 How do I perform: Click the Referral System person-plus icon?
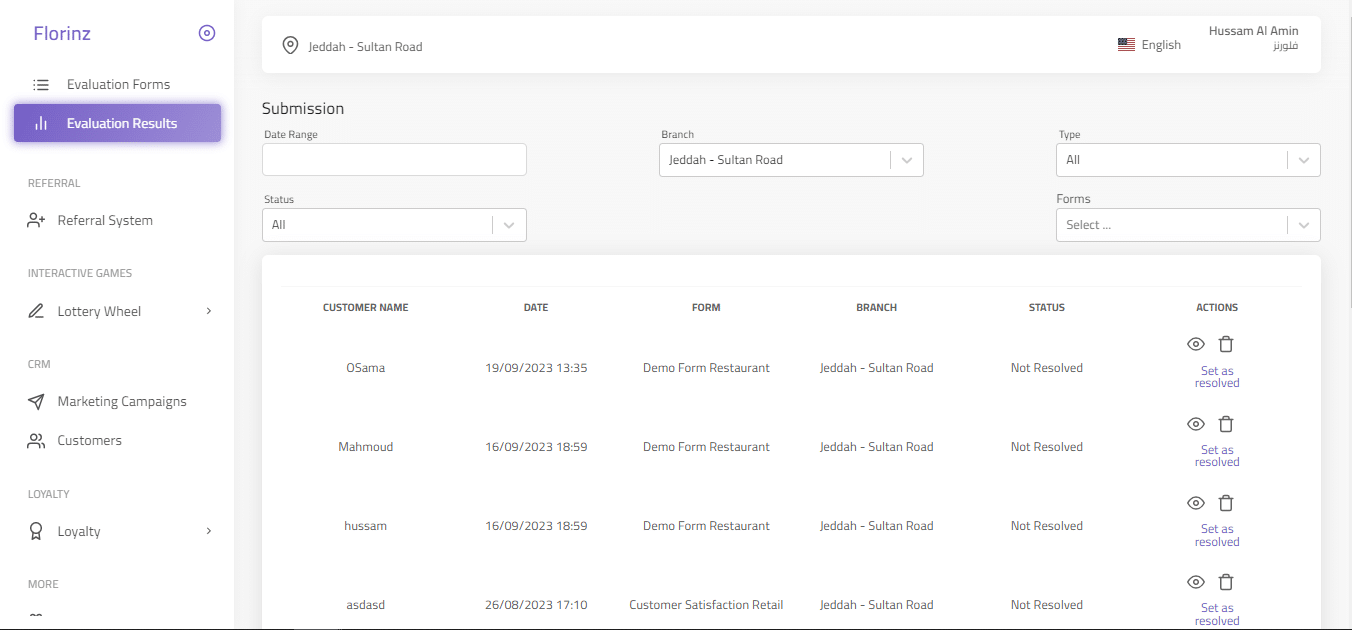point(37,220)
